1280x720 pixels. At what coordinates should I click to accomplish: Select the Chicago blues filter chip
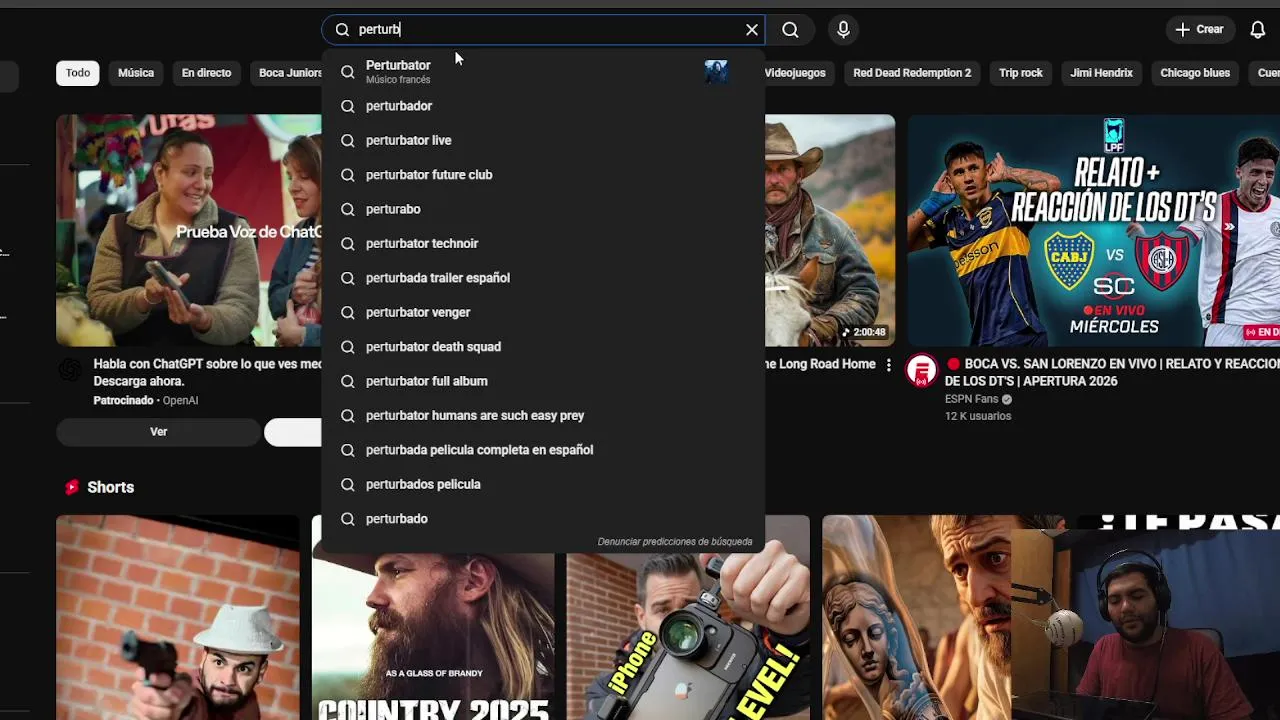coord(1195,73)
